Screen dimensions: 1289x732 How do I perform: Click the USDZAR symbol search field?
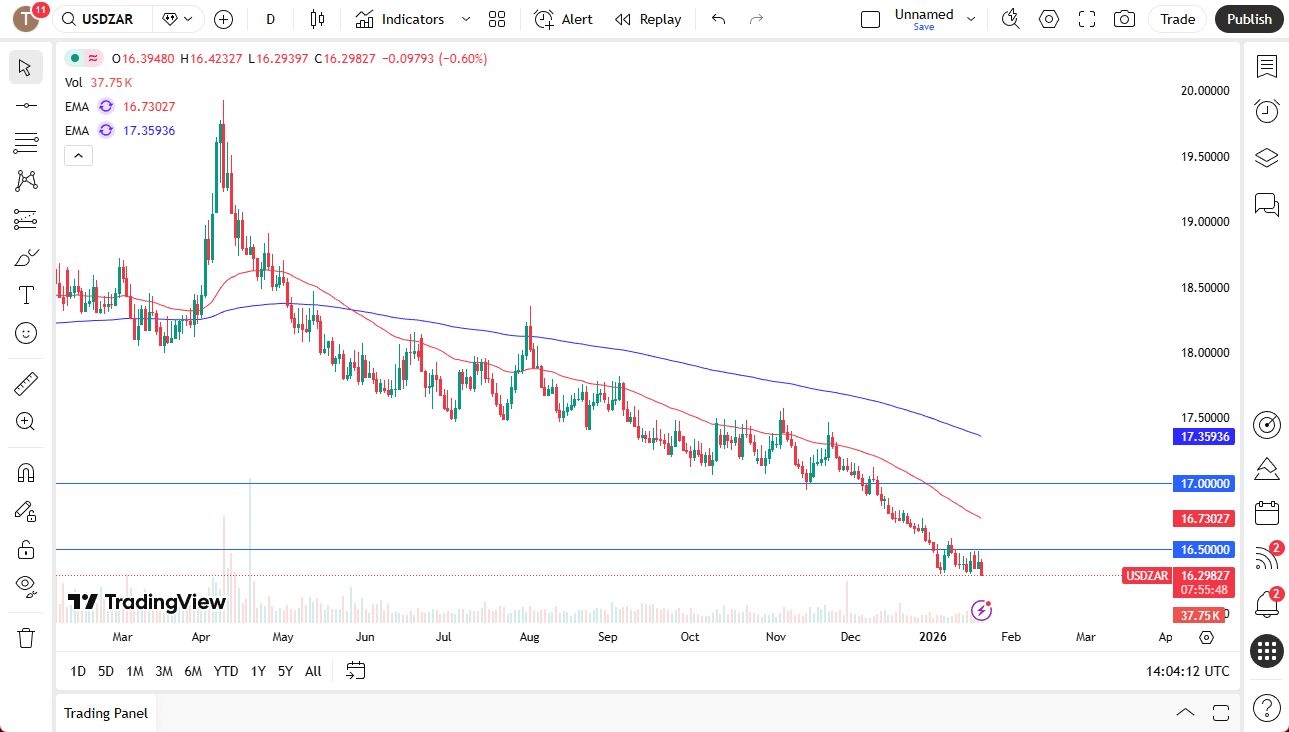coord(100,18)
